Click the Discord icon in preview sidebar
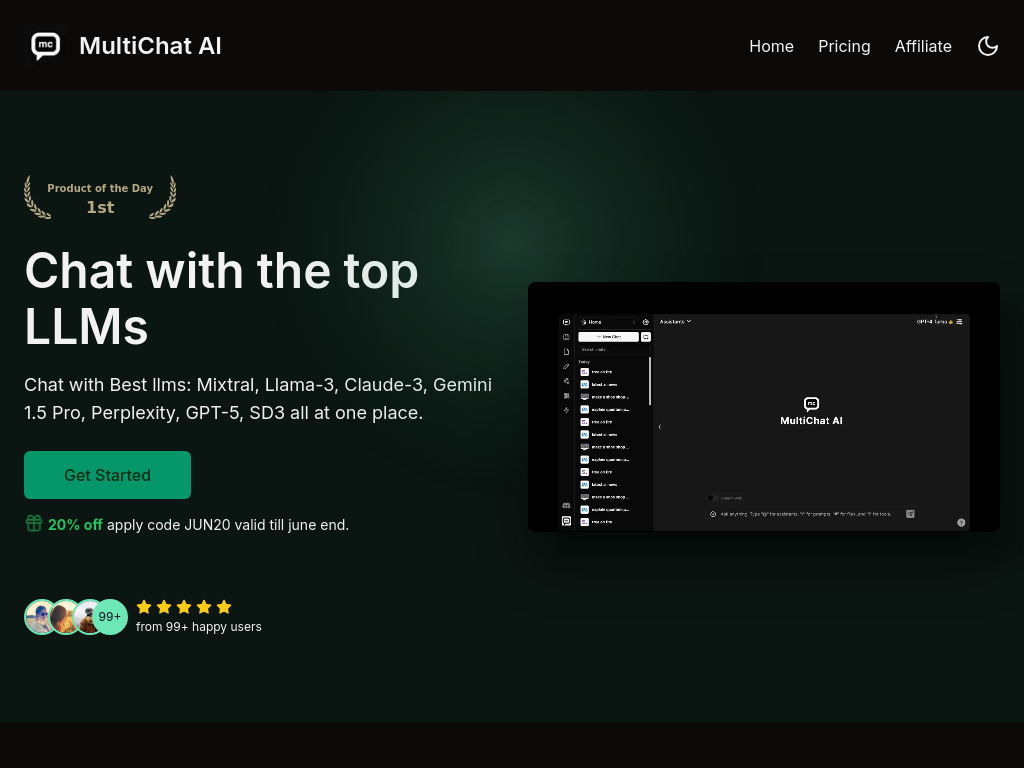1024x768 pixels. [x=566, y=506]
